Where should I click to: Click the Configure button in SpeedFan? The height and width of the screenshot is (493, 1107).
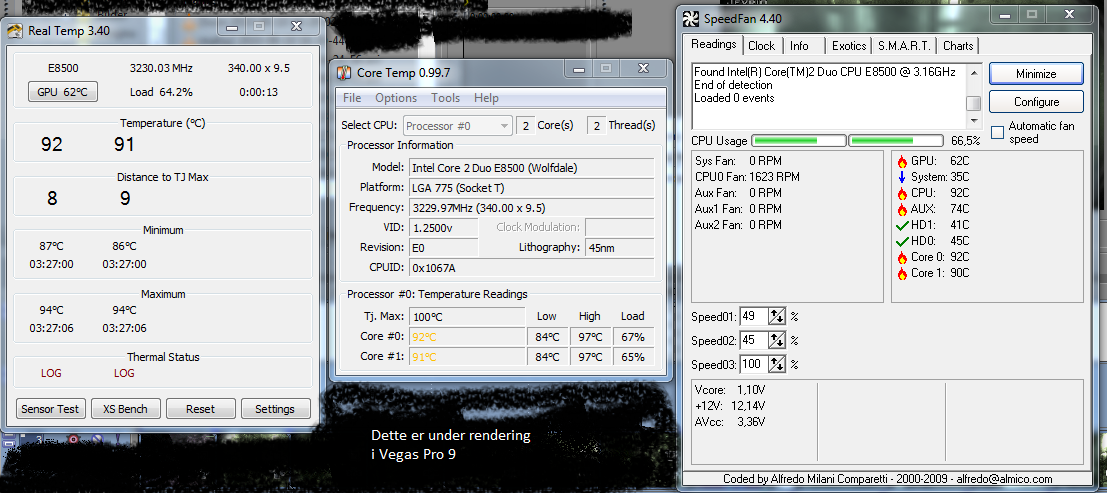click(x=1036, y=102)
